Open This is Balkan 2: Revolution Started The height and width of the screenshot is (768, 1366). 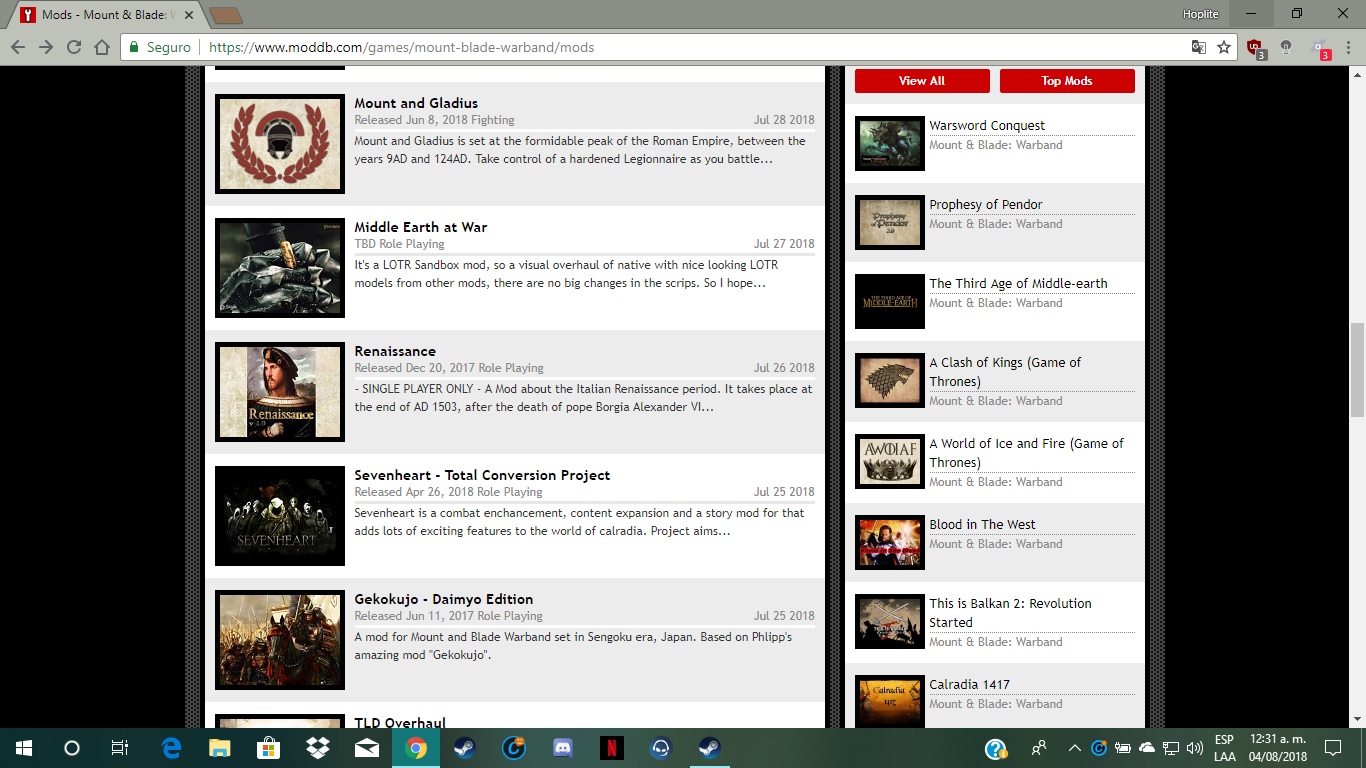[1010, 613]
